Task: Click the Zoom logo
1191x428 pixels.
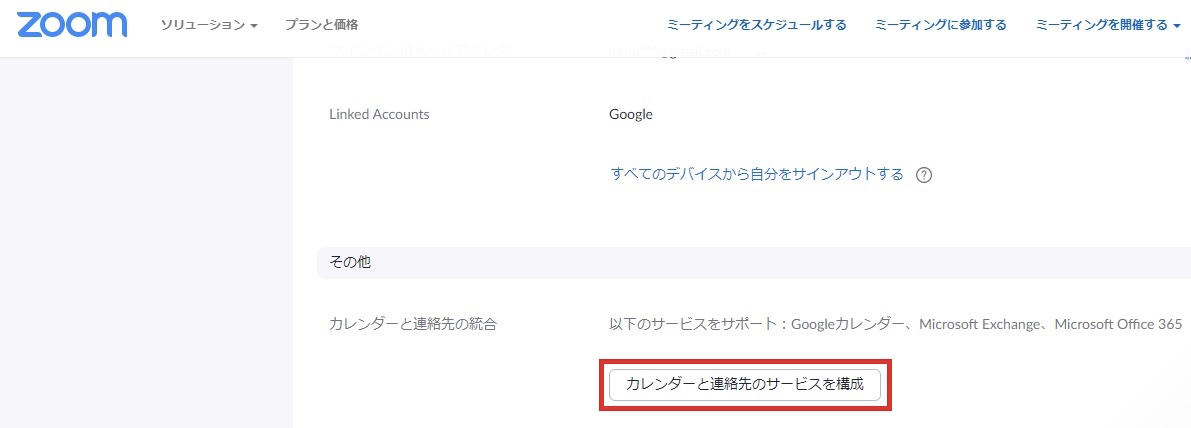Action: tap(72, 25)
